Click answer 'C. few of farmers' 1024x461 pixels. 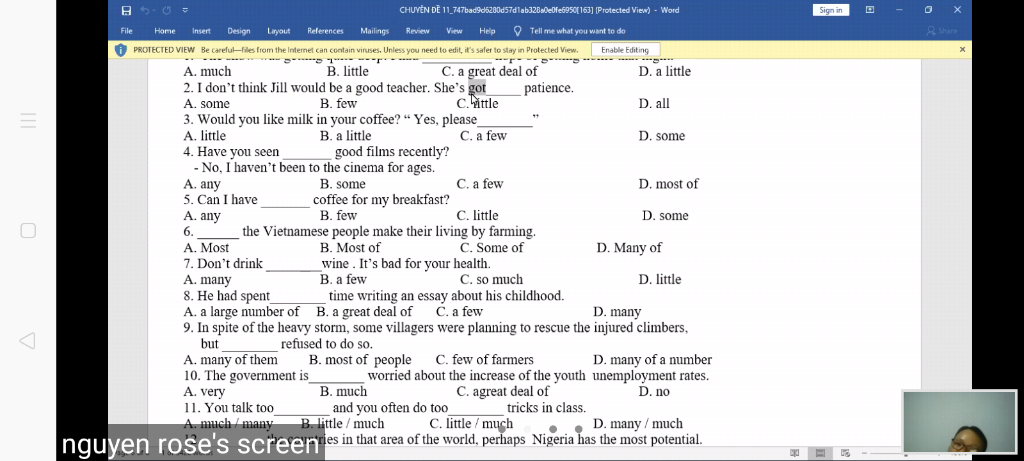(x=485, y=360)
